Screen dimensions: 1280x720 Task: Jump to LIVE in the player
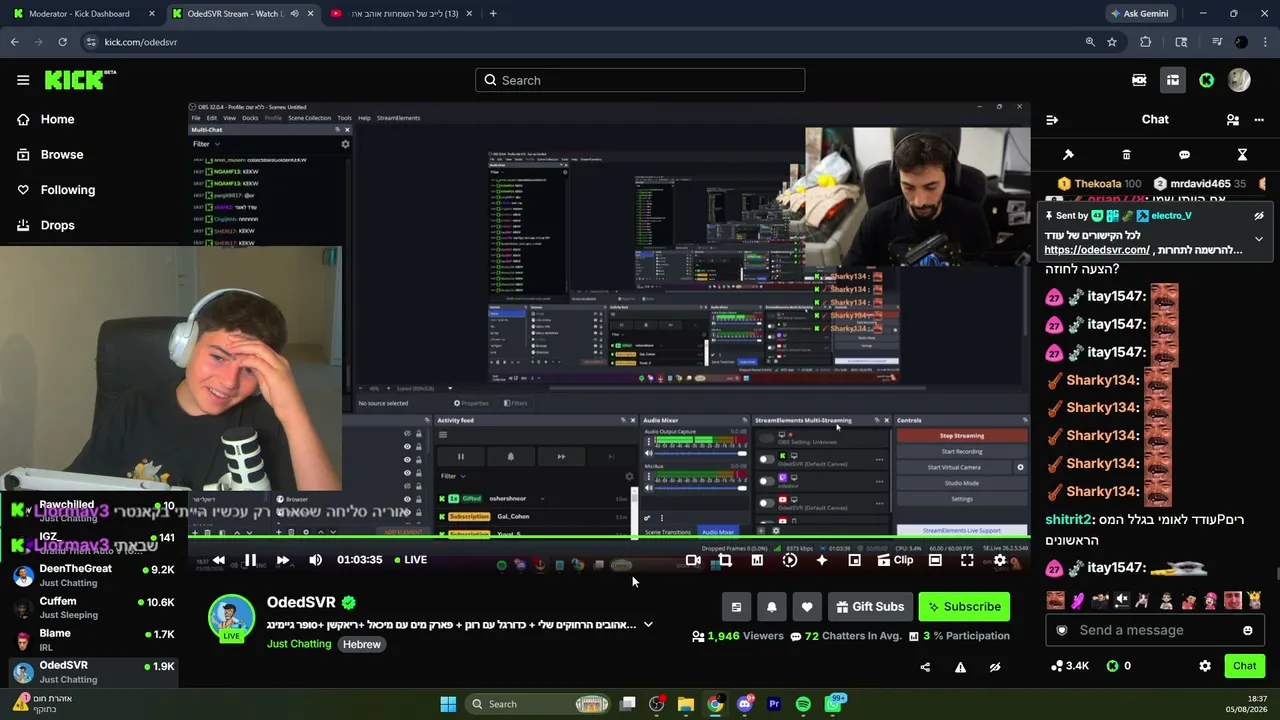tap(410, 560)
